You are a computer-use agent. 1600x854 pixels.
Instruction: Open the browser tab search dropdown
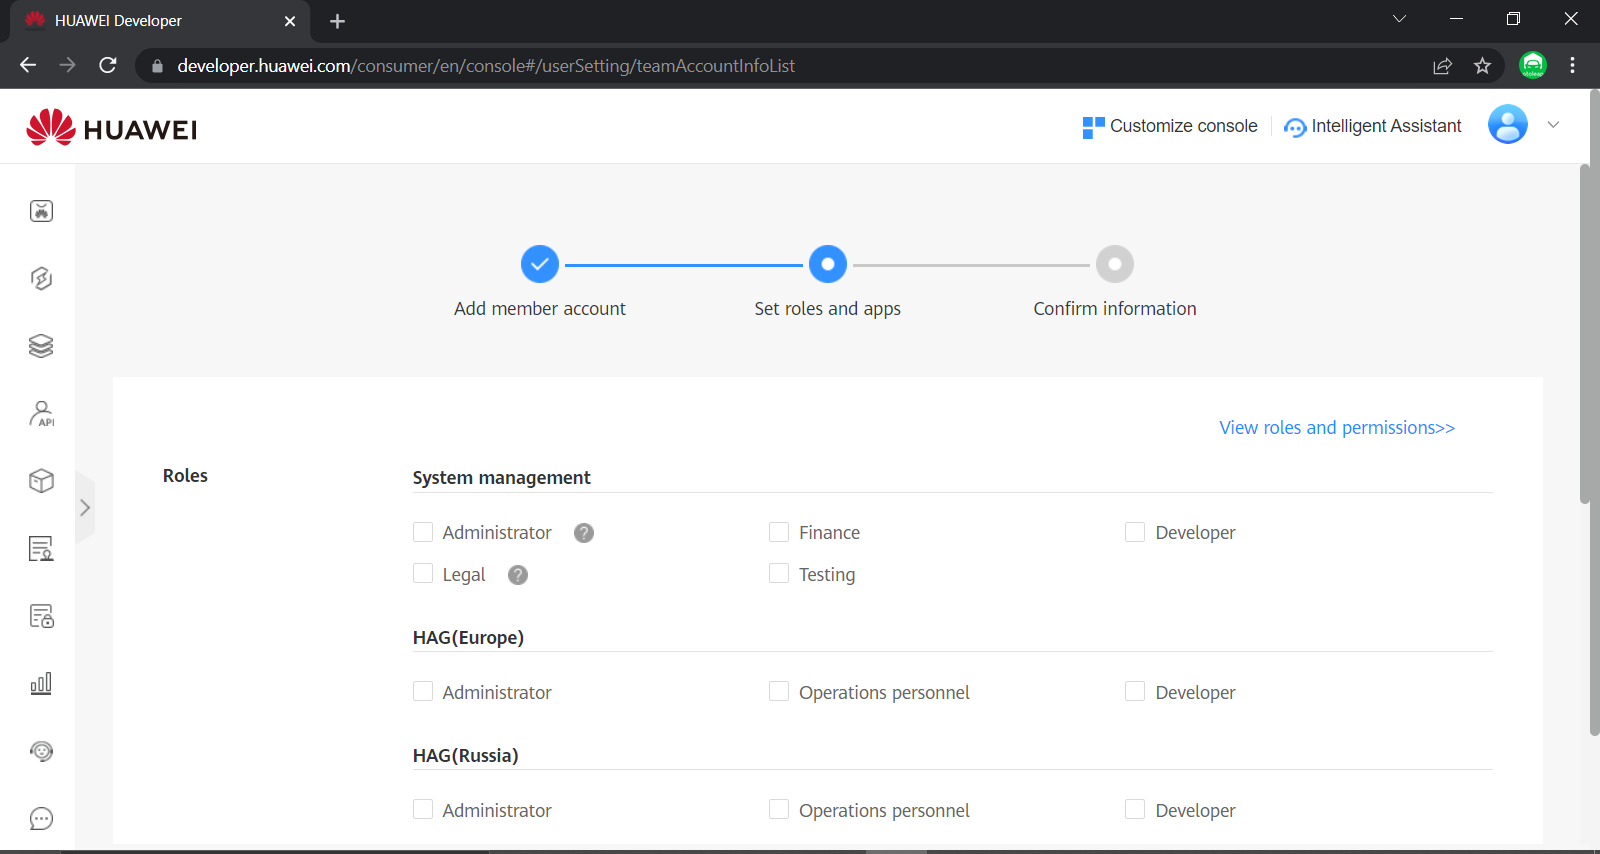[1399, 19]
